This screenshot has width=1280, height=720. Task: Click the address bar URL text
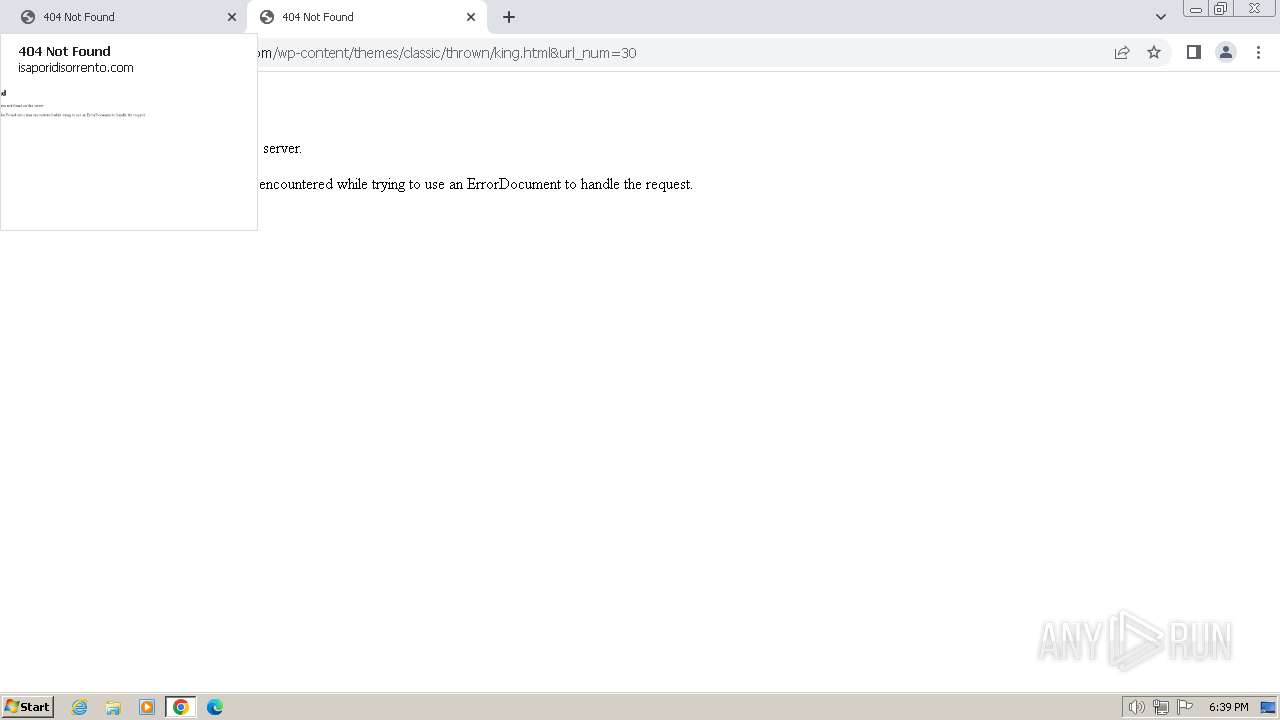(x=447, y=53)
